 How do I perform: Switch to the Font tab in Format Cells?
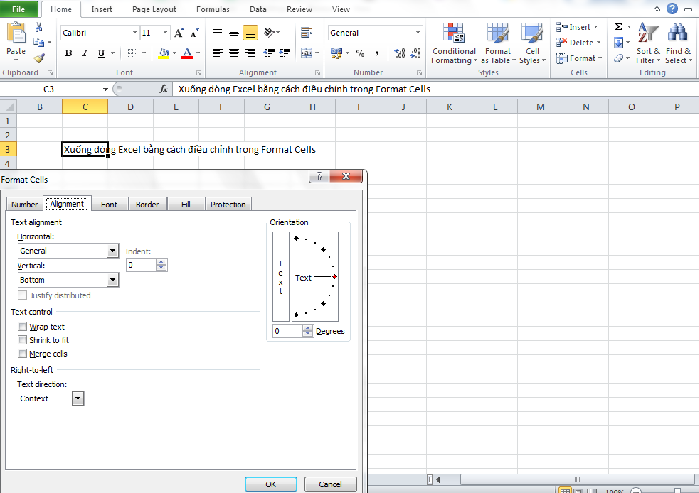(109, 204)
